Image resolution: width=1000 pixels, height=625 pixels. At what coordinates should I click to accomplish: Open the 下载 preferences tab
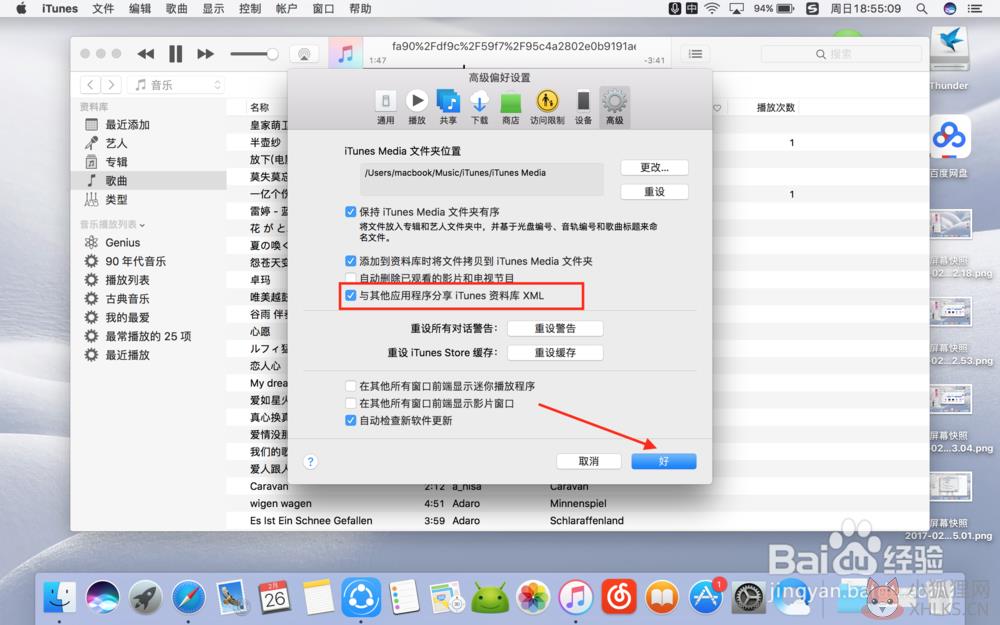[x=479, y=107]
